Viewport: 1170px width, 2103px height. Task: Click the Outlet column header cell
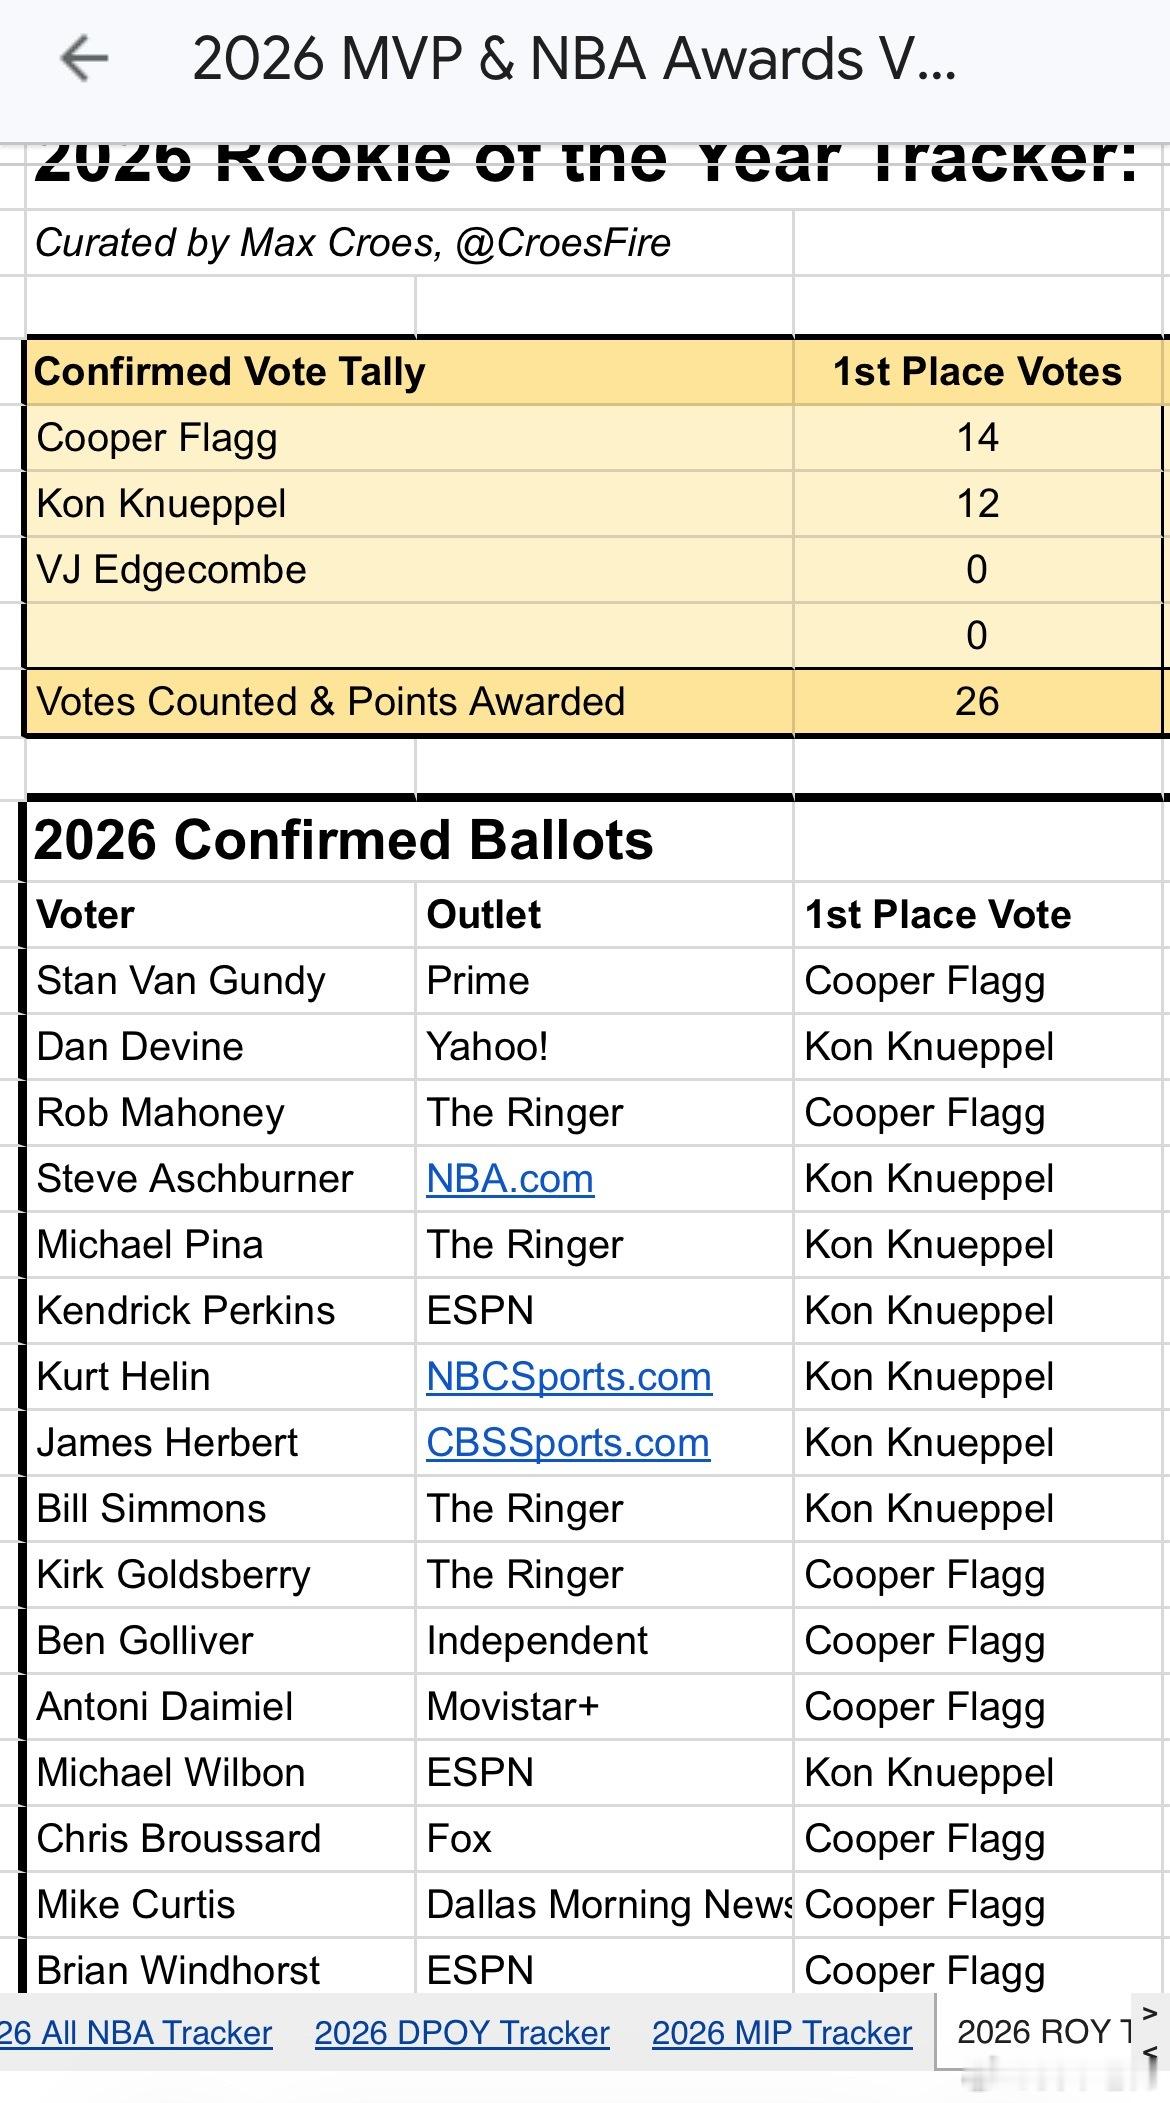click(x=484, y=915)
